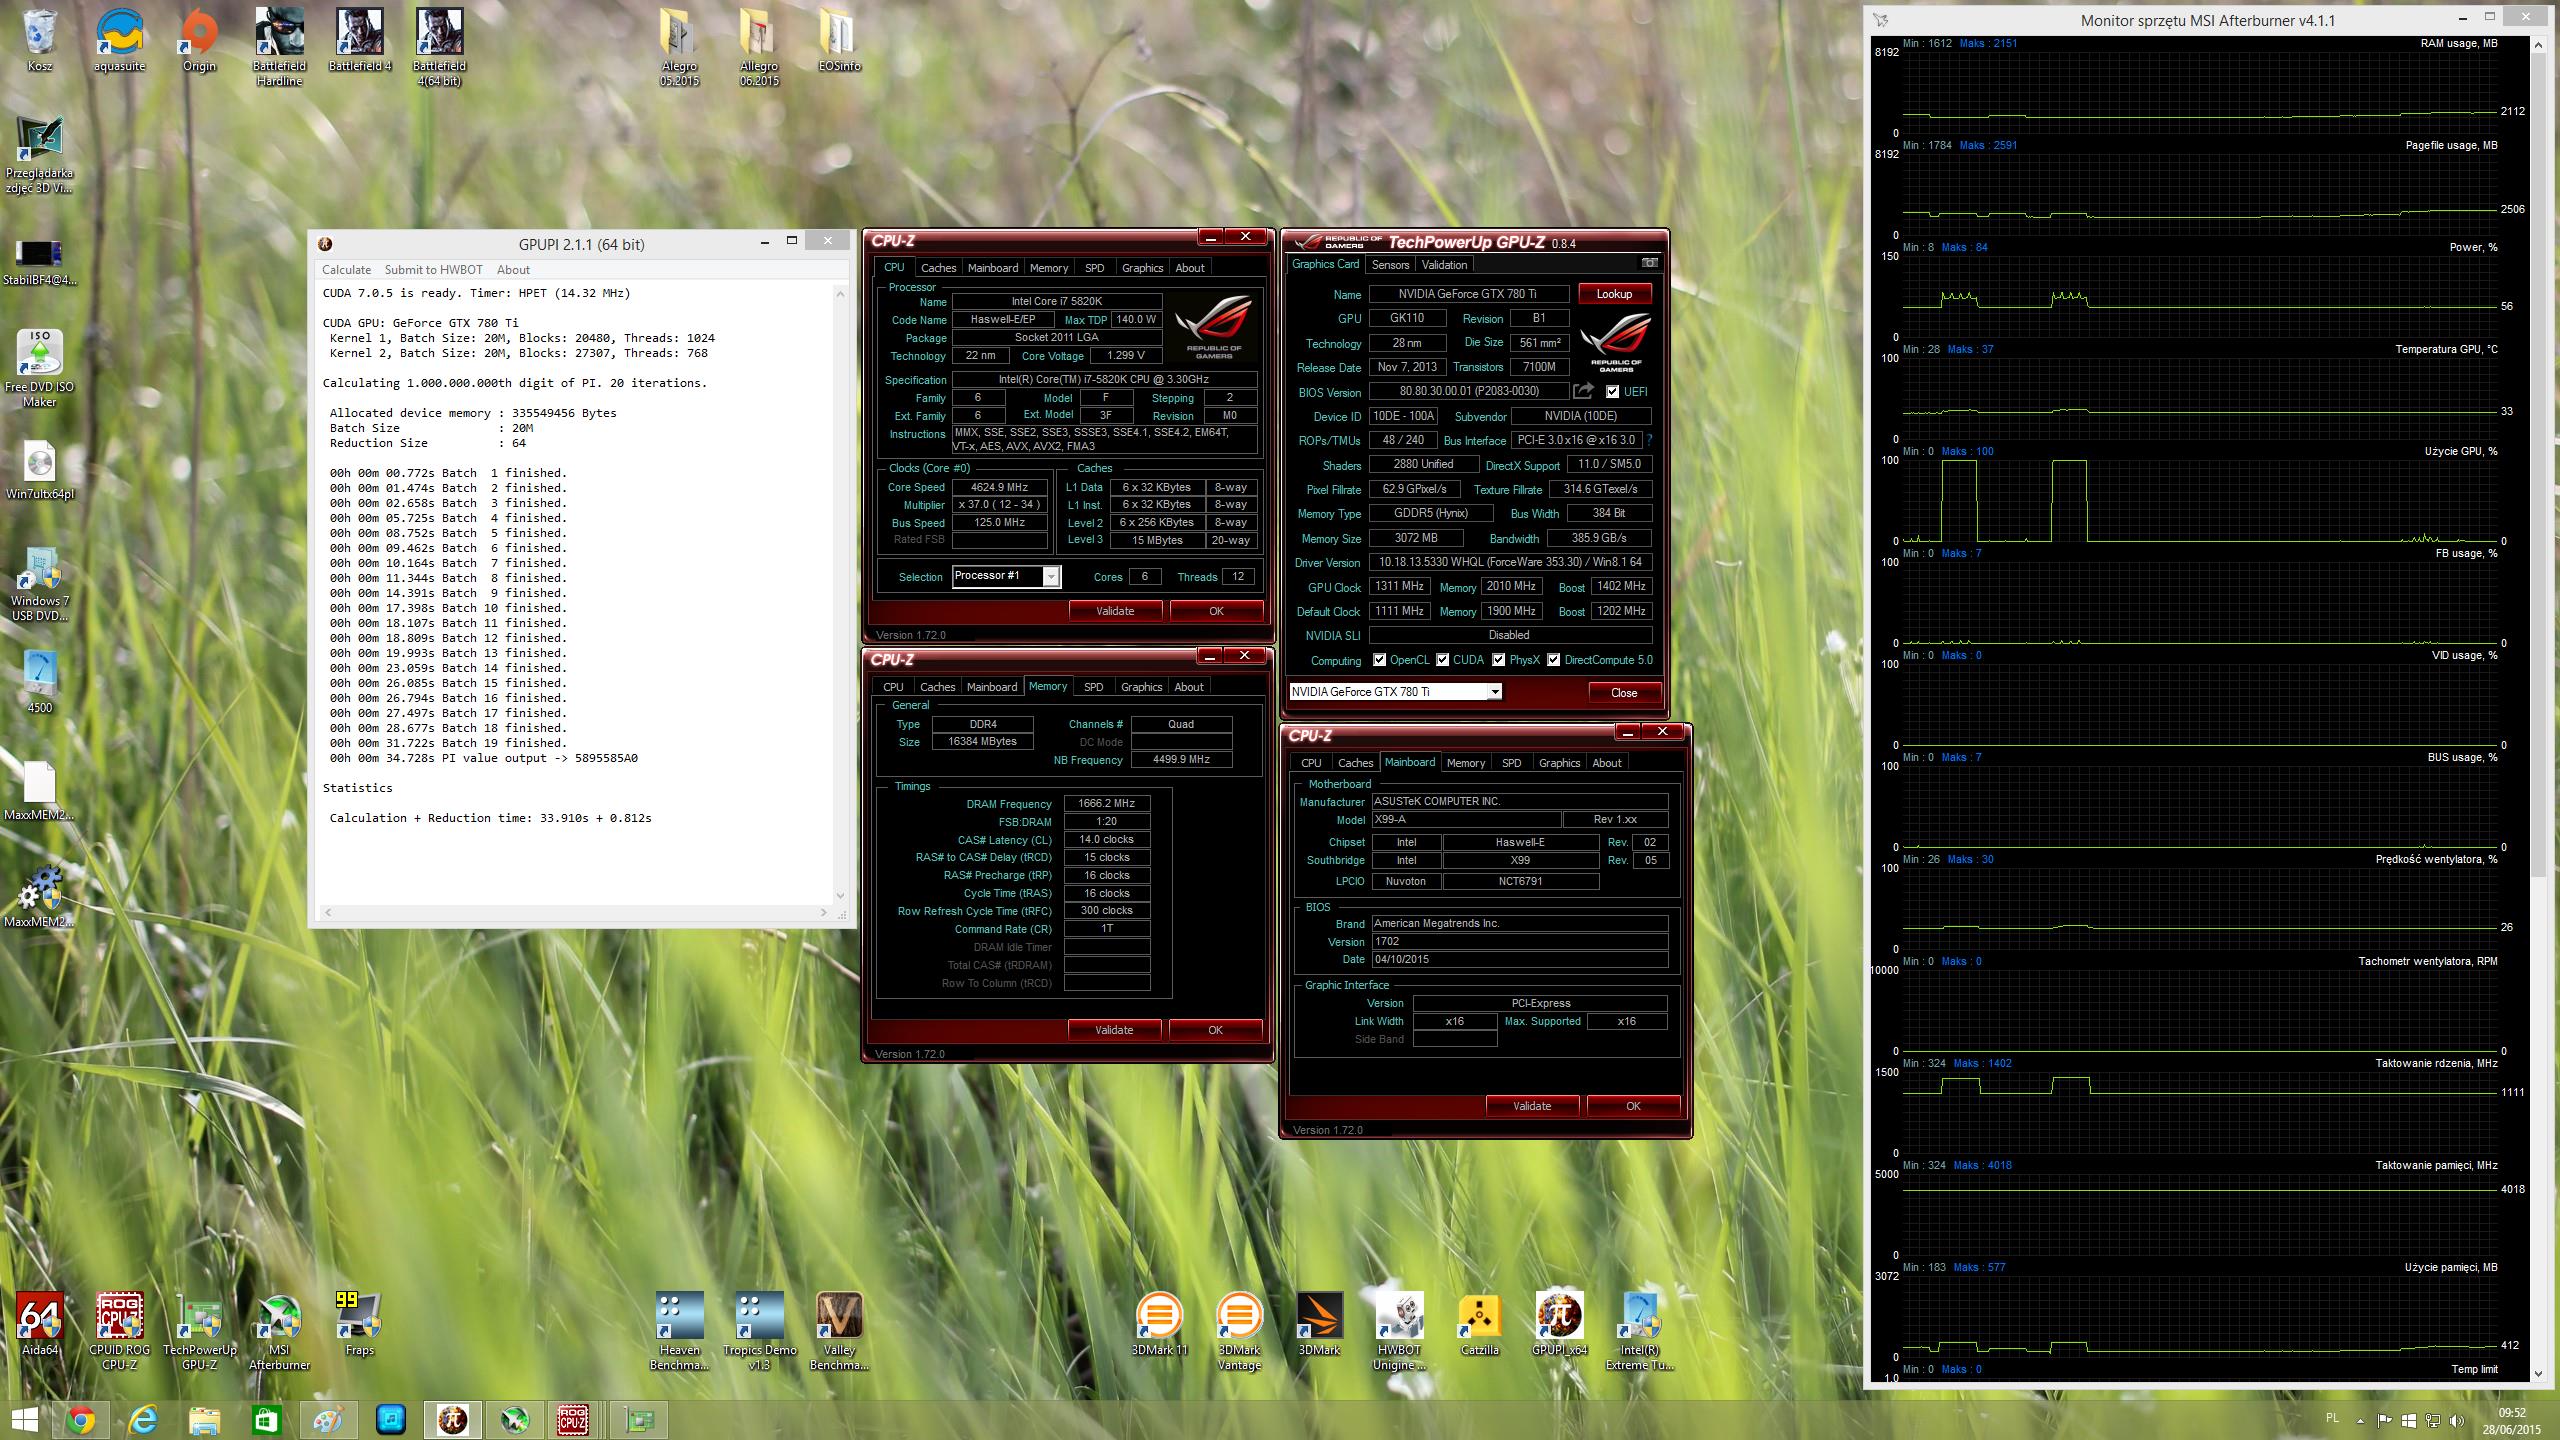Toggle the UEFI checkbox in GPU-Z
2560x1440 pixels.
coord(1612,392)
